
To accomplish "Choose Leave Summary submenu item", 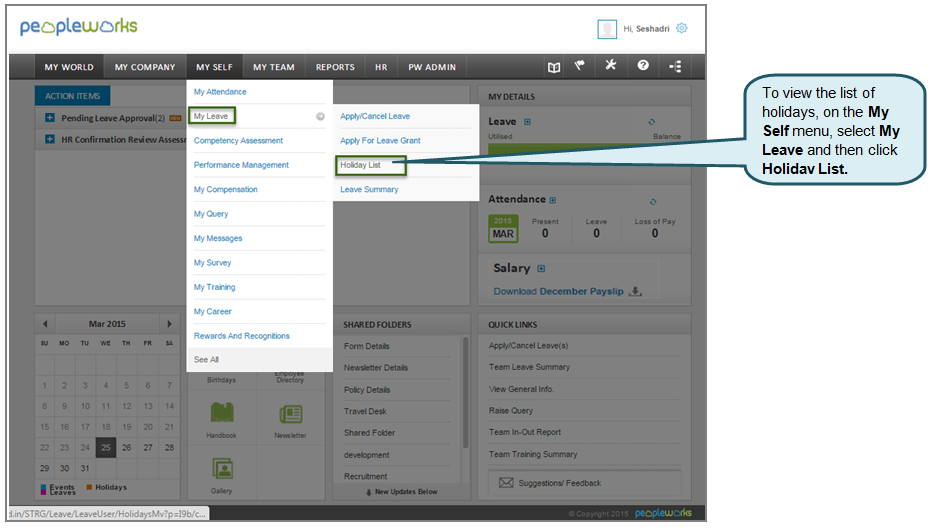I will point(369,190).
